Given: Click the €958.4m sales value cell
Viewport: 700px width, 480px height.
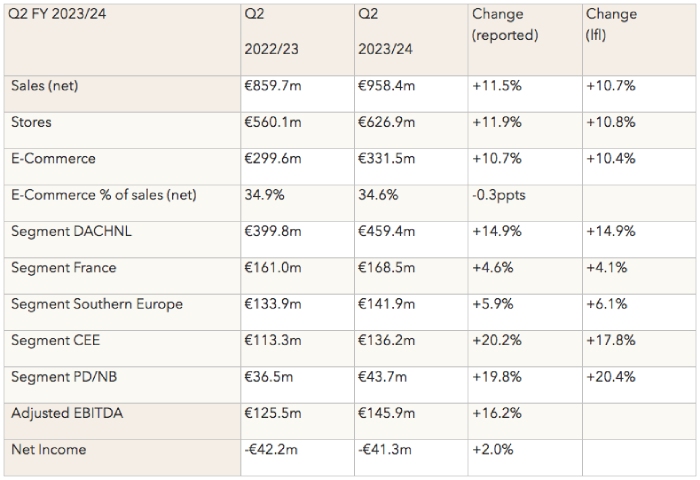Looking at the screenshot, I should 386,86.
